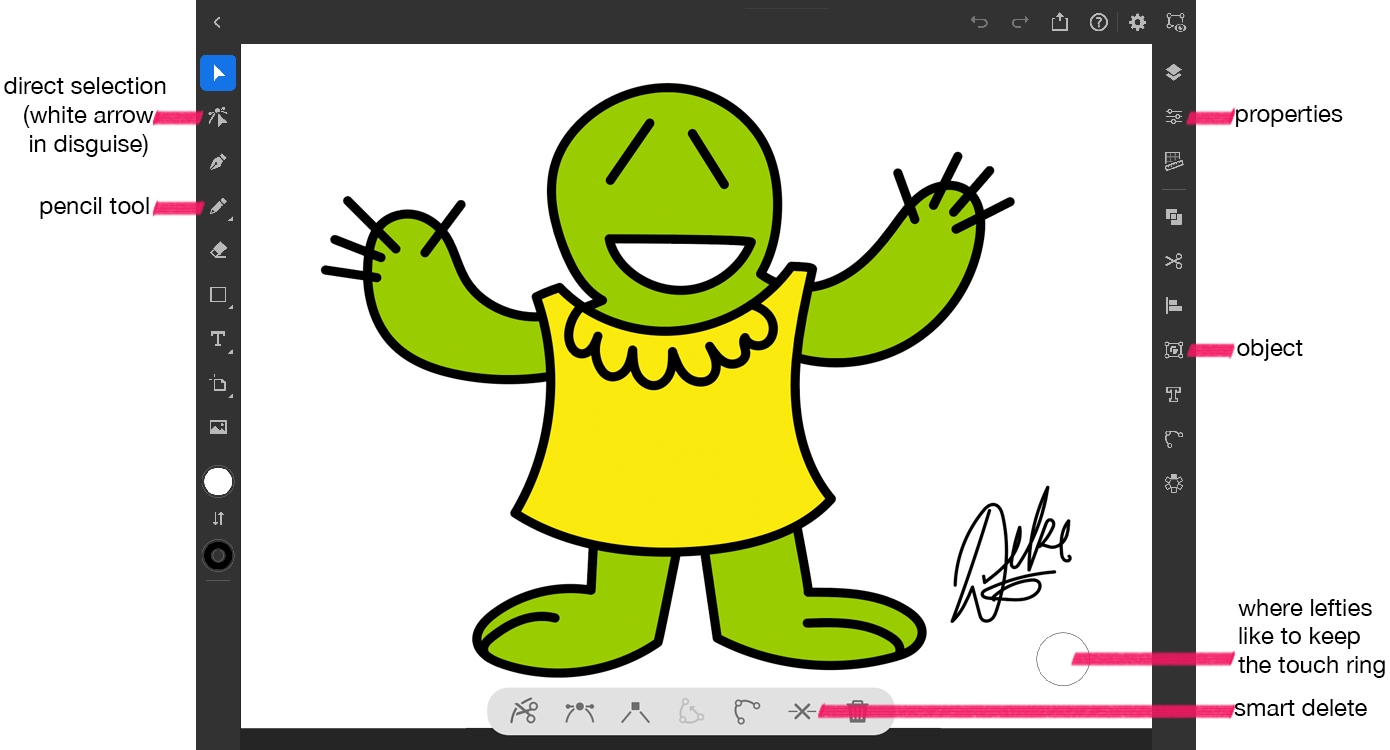Toggle the Layers panel open

(x=1172, y=72)
